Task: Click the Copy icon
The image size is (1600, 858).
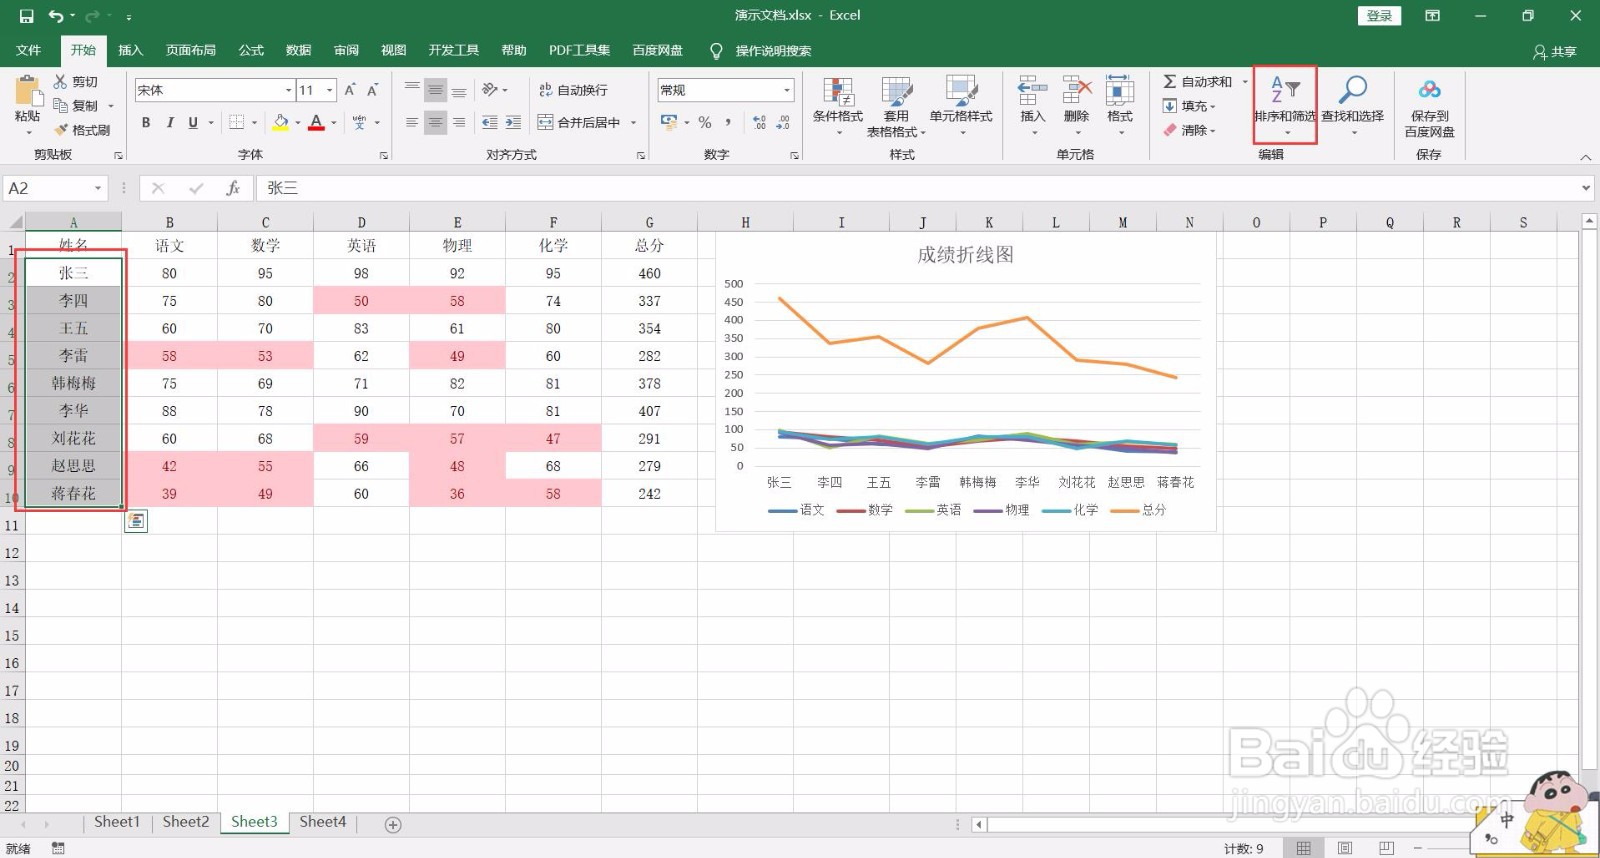Action: (x=61, y=106)
